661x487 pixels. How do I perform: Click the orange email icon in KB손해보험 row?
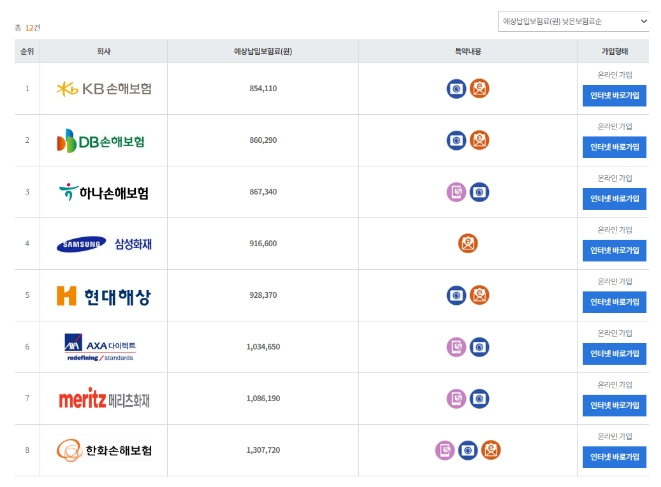click(479, 89)
